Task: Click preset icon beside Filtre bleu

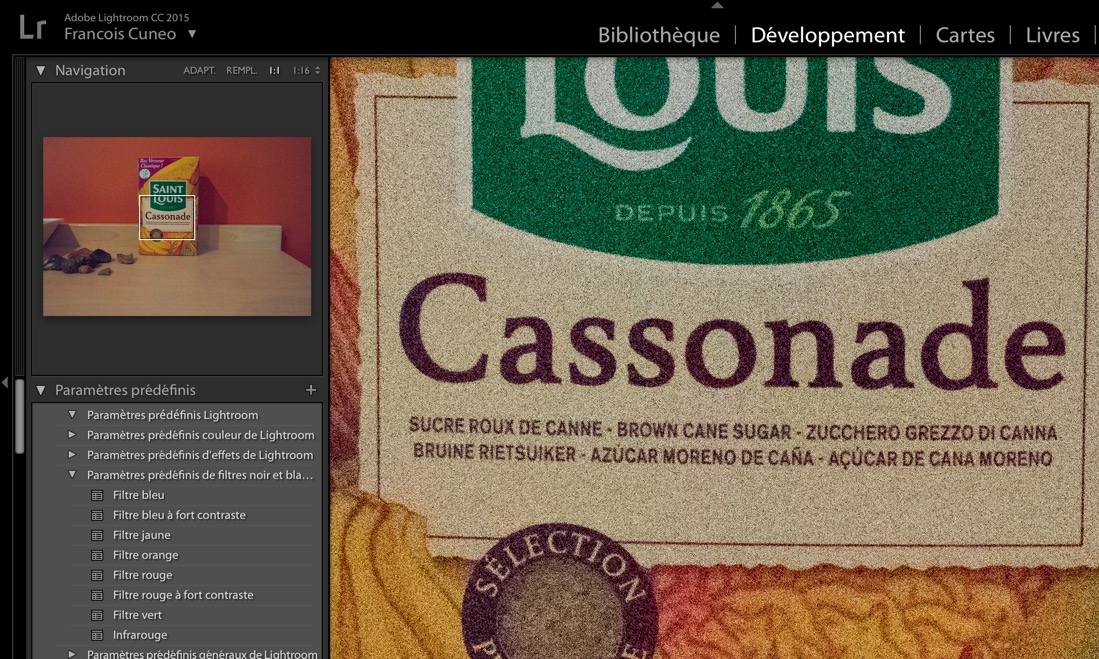Action: tap(97, 495)
